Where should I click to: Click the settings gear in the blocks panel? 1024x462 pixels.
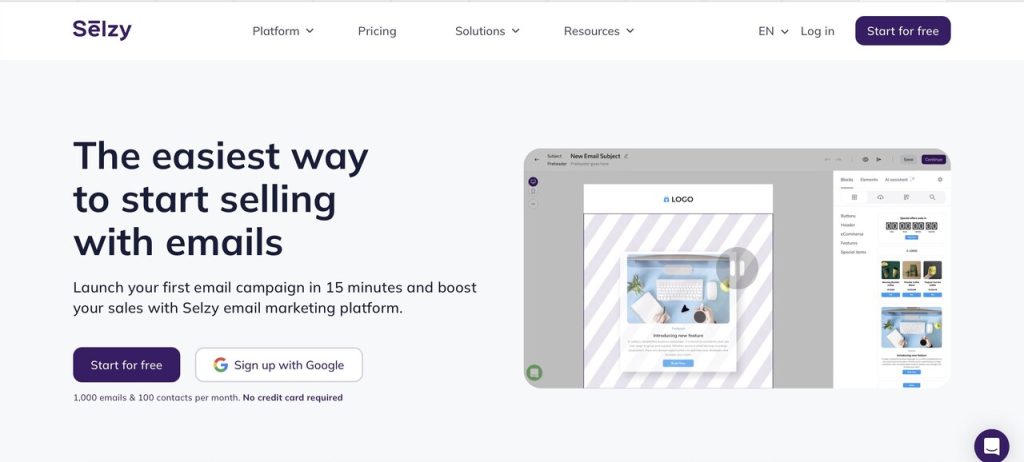939,179
